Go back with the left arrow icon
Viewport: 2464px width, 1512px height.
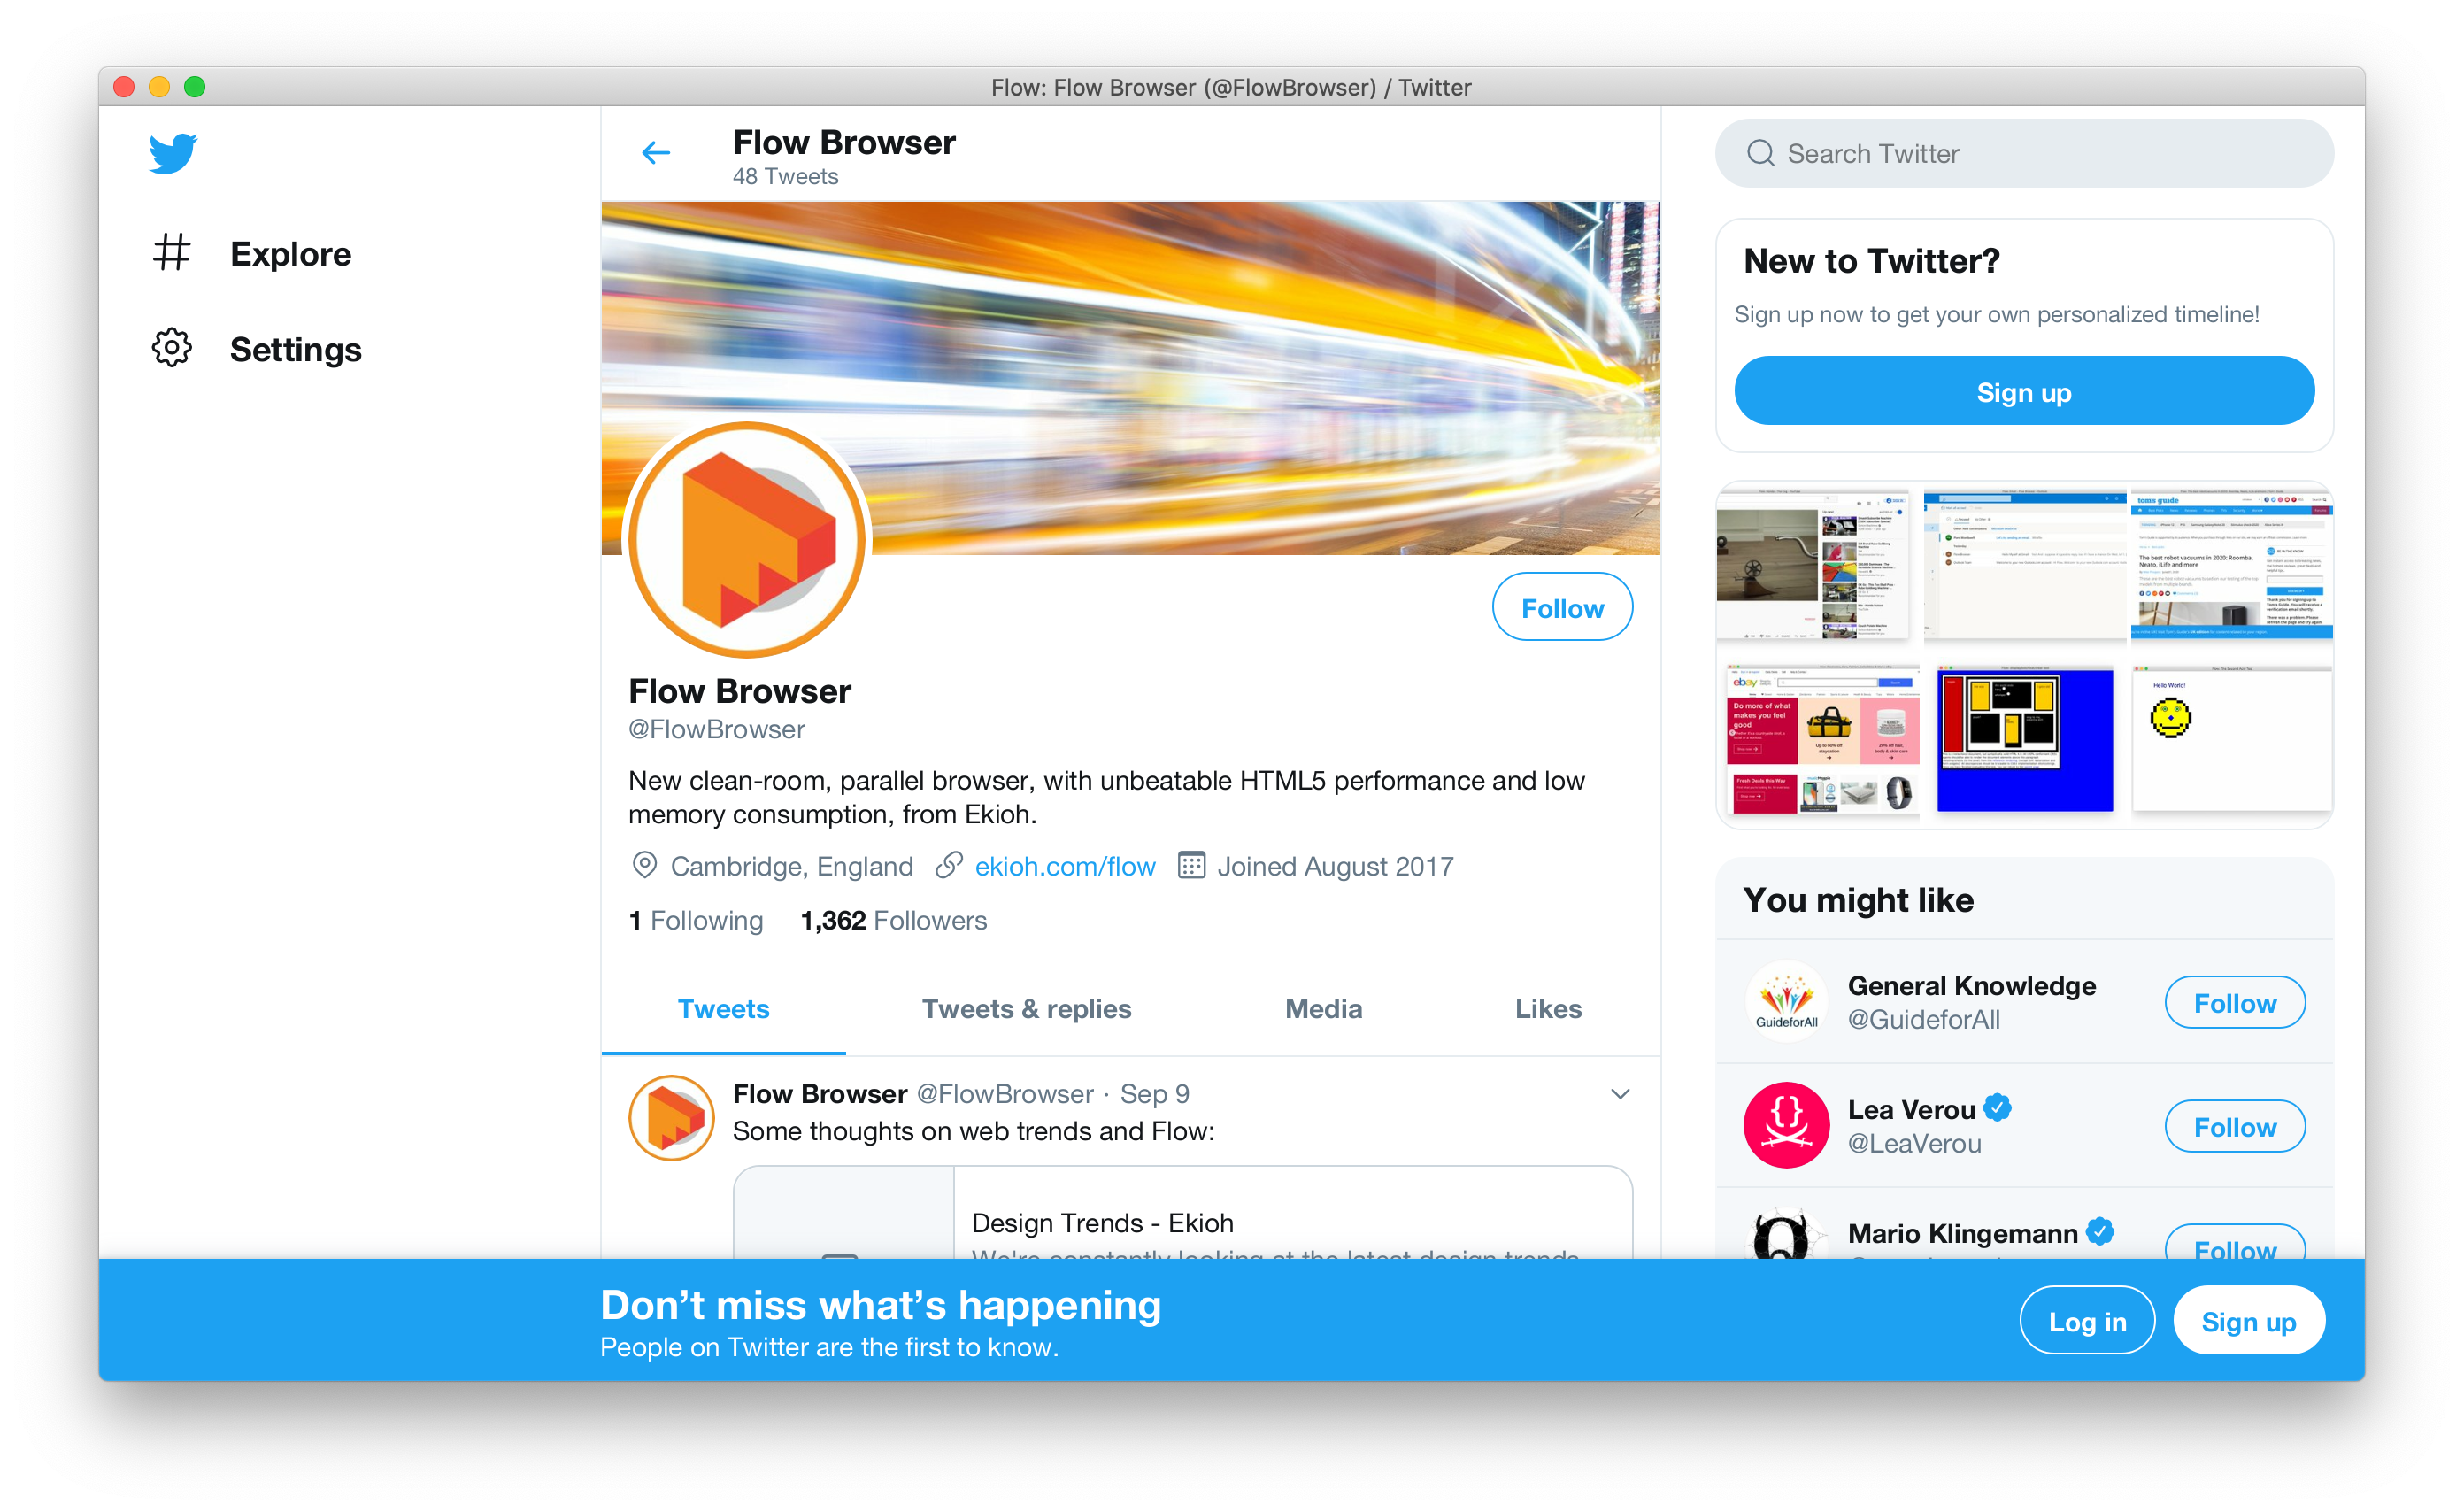pyautogui.click(x=656, y=153)
